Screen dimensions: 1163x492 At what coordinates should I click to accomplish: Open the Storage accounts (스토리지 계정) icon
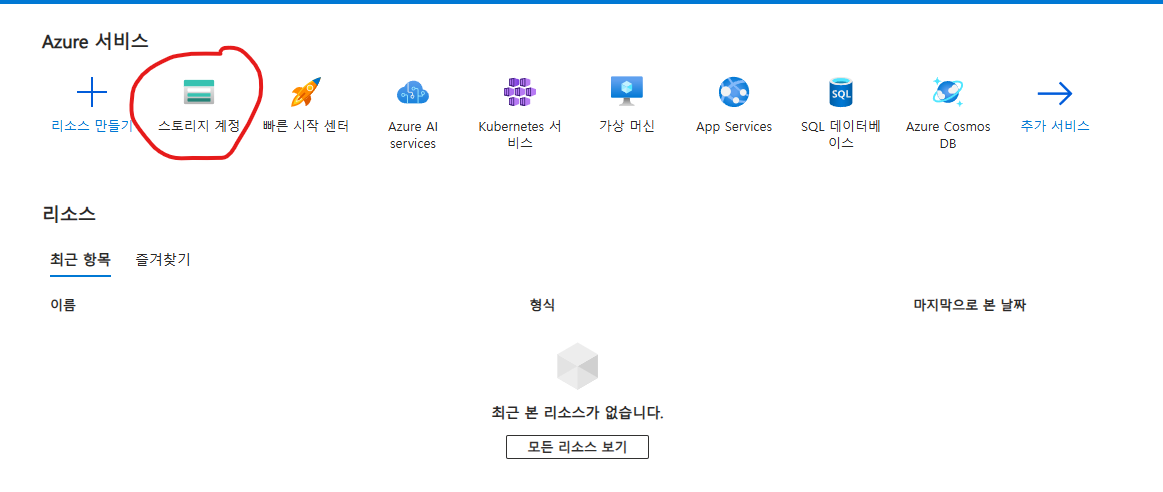tap(199, 93)
